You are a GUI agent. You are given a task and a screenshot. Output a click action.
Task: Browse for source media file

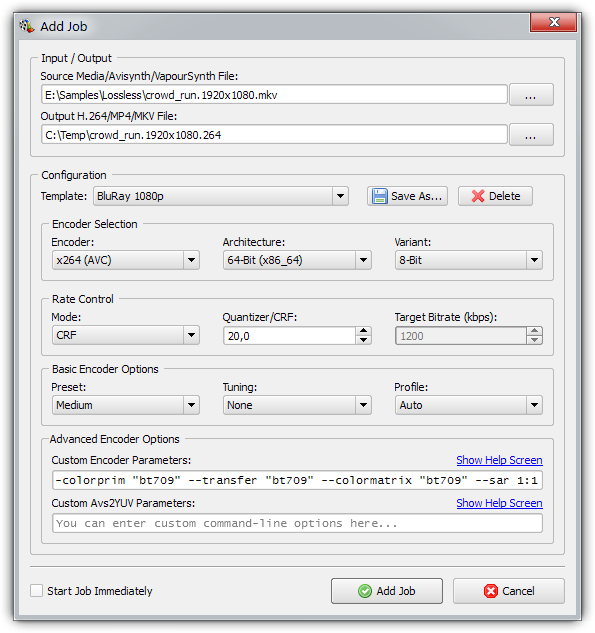tap(531, 95)
